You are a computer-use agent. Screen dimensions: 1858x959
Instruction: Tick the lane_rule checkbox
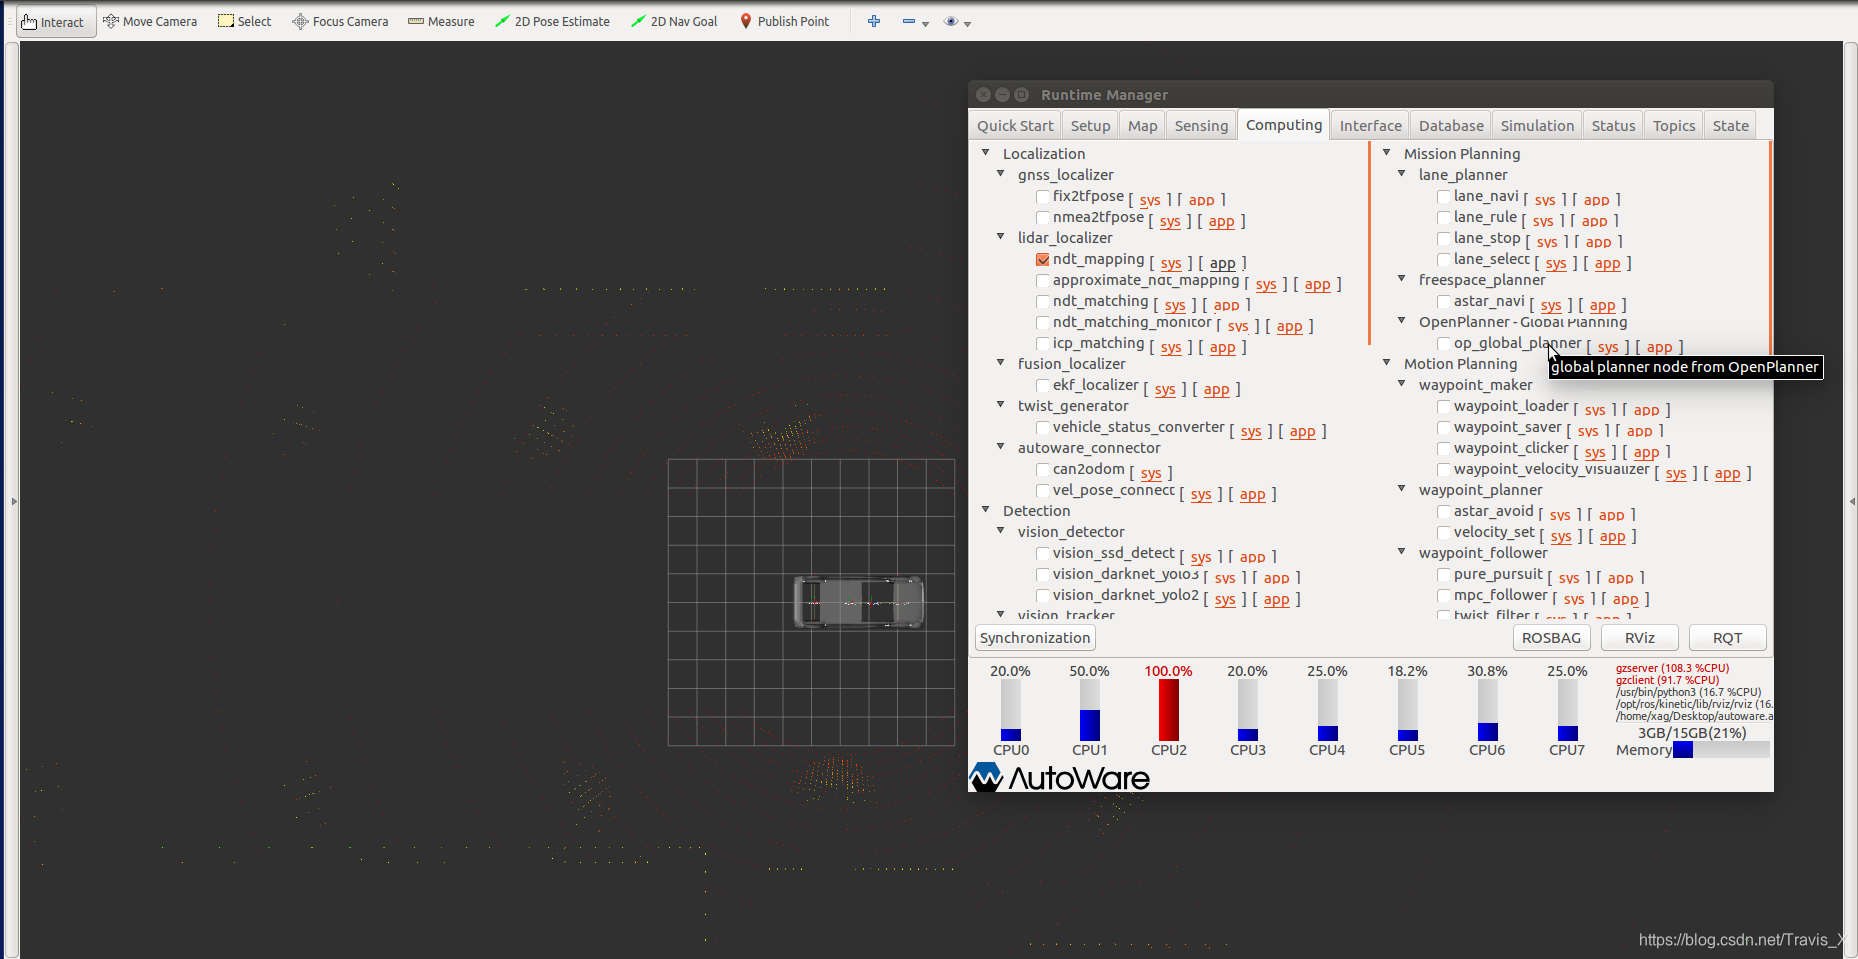click(x=1444, y=218)
